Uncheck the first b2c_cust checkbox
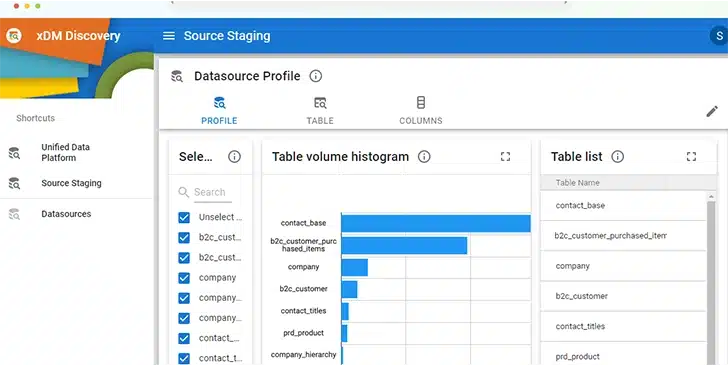This screenshot has width=728, height=366. click(x=184, y=238)
